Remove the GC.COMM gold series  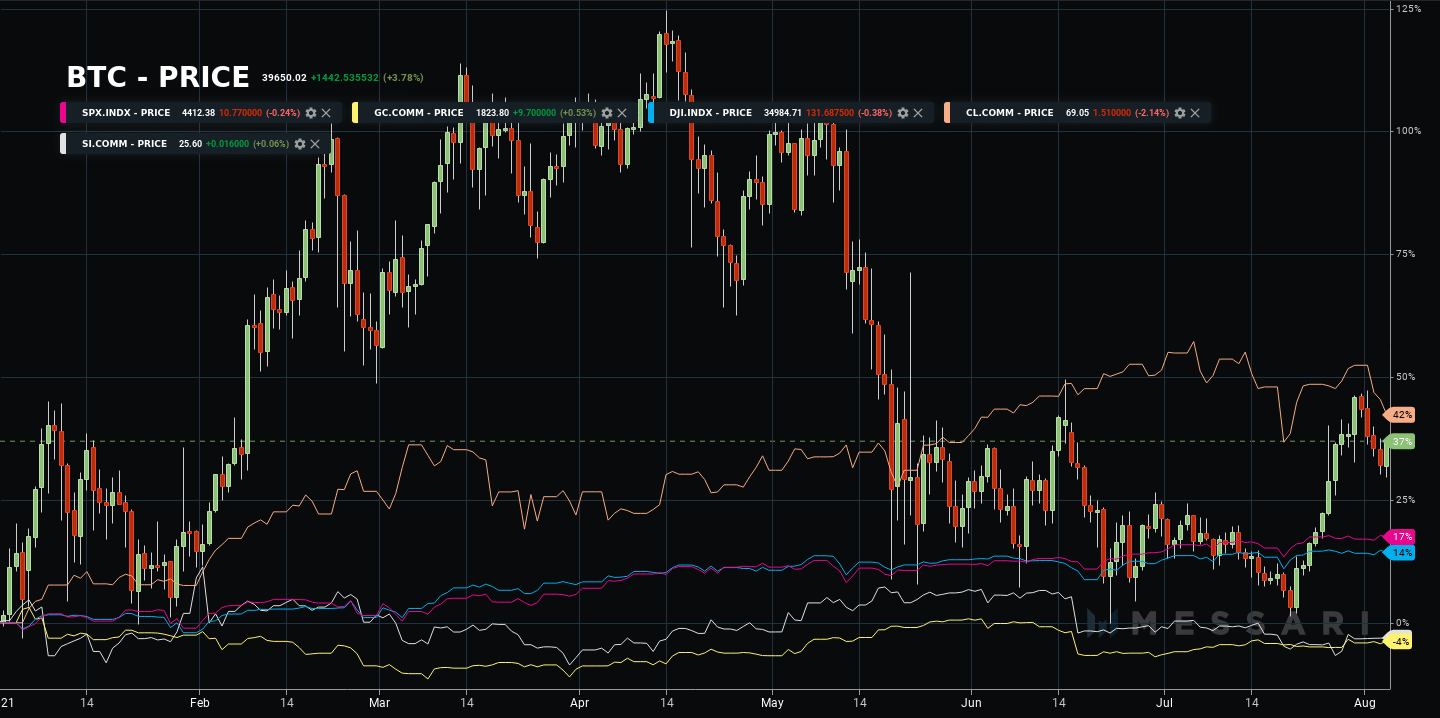(x=621, y=113)
